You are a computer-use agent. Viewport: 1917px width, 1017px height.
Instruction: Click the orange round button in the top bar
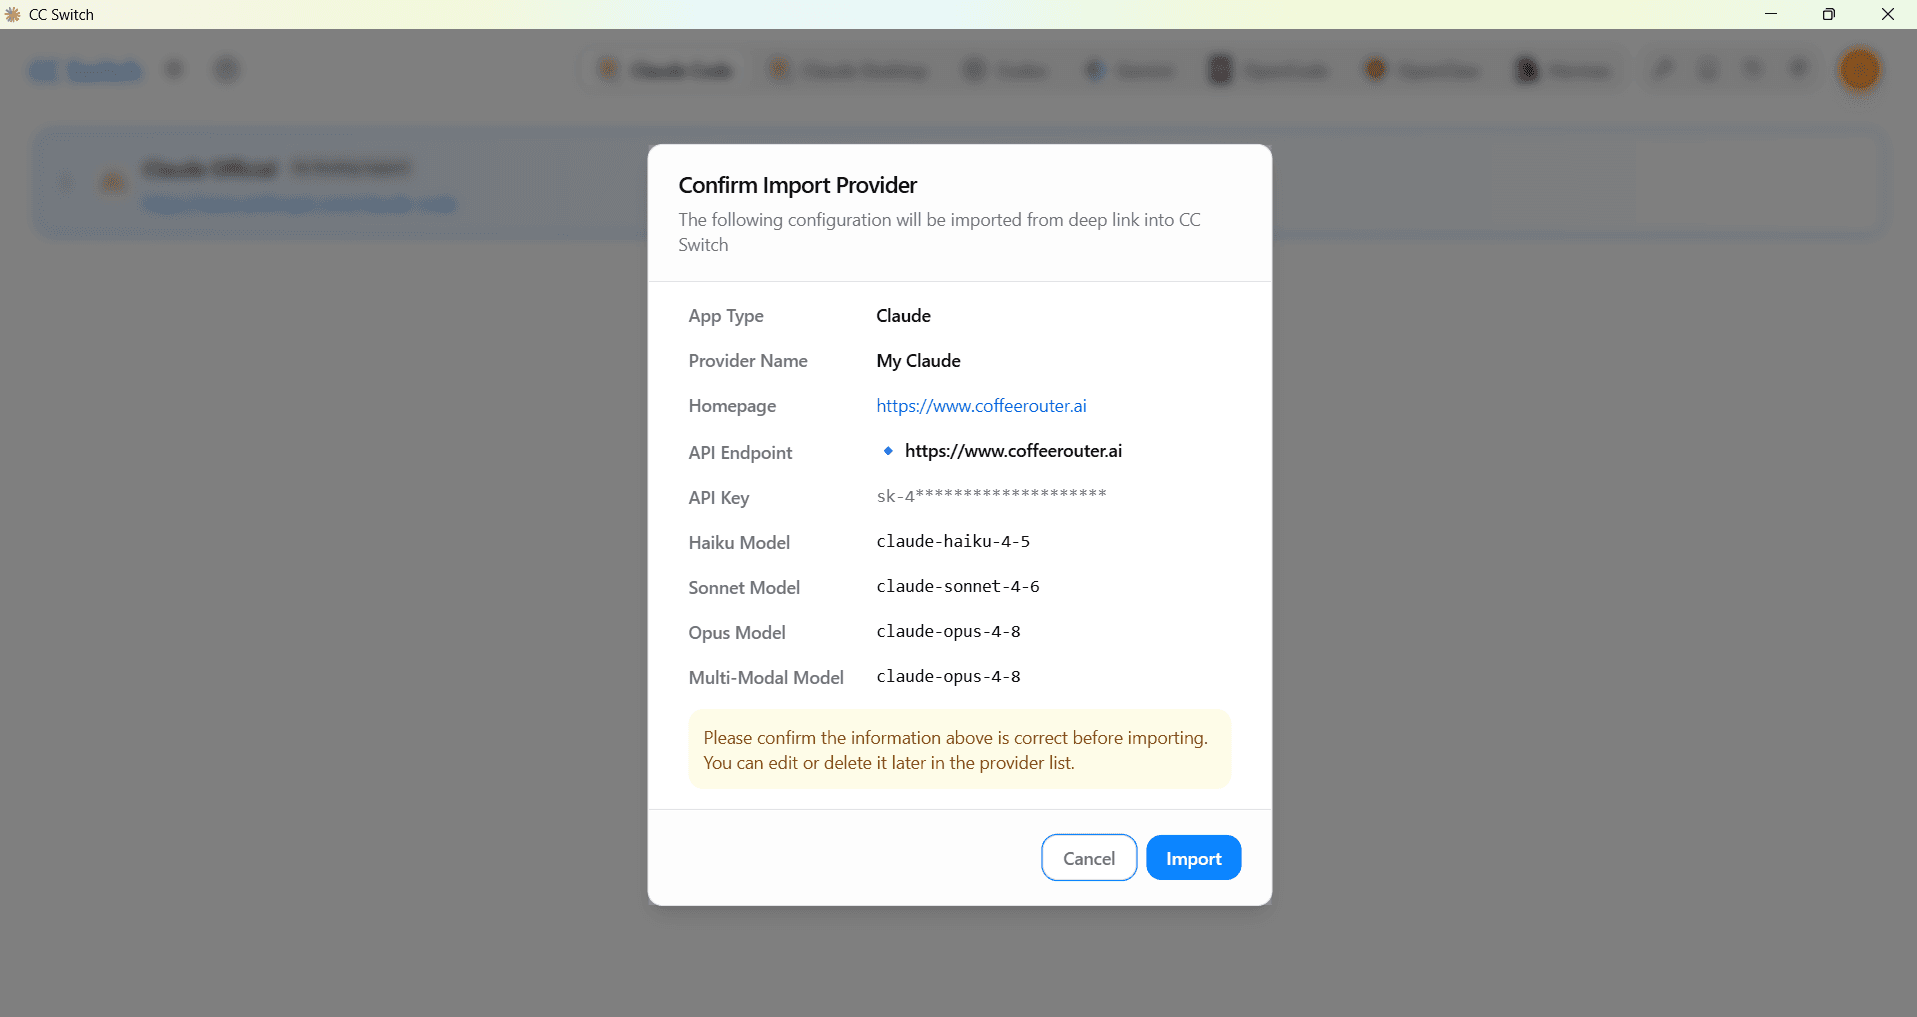pos(1860,70)
